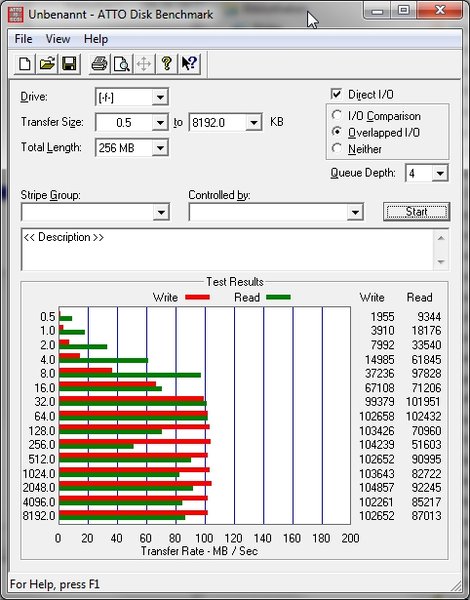Click the write value 104239

[377, 445]
